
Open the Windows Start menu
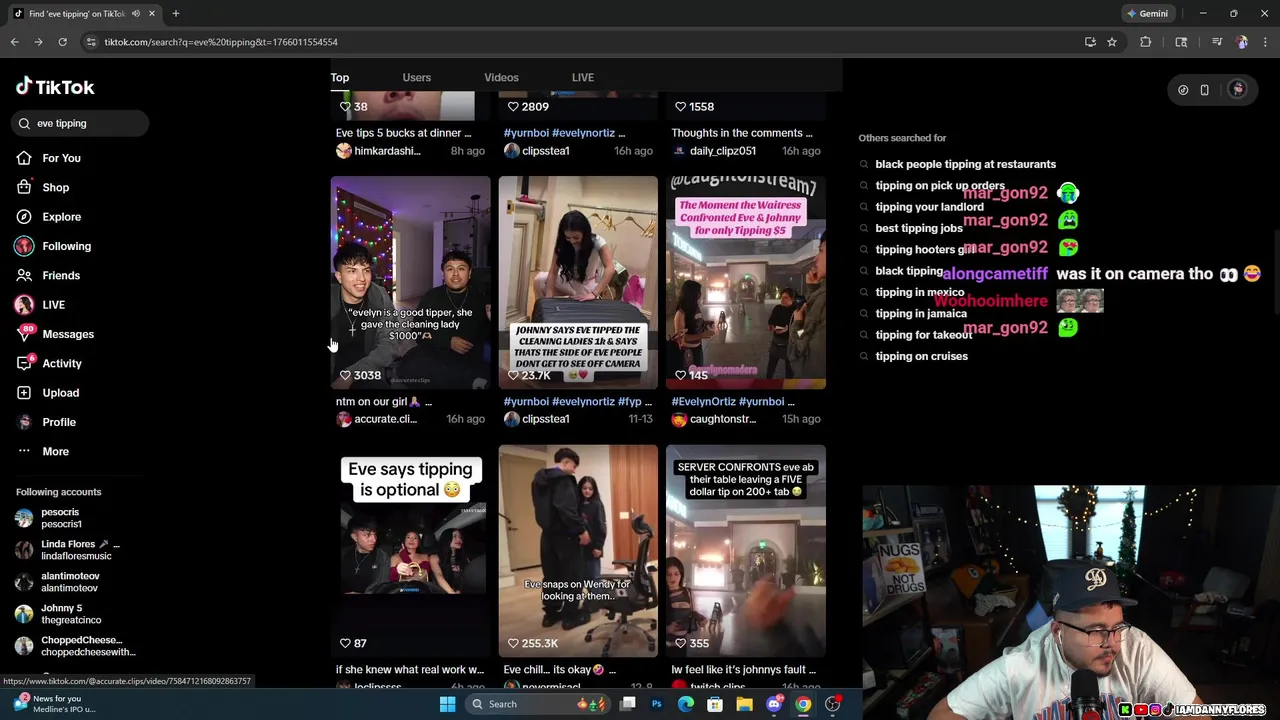448,704
